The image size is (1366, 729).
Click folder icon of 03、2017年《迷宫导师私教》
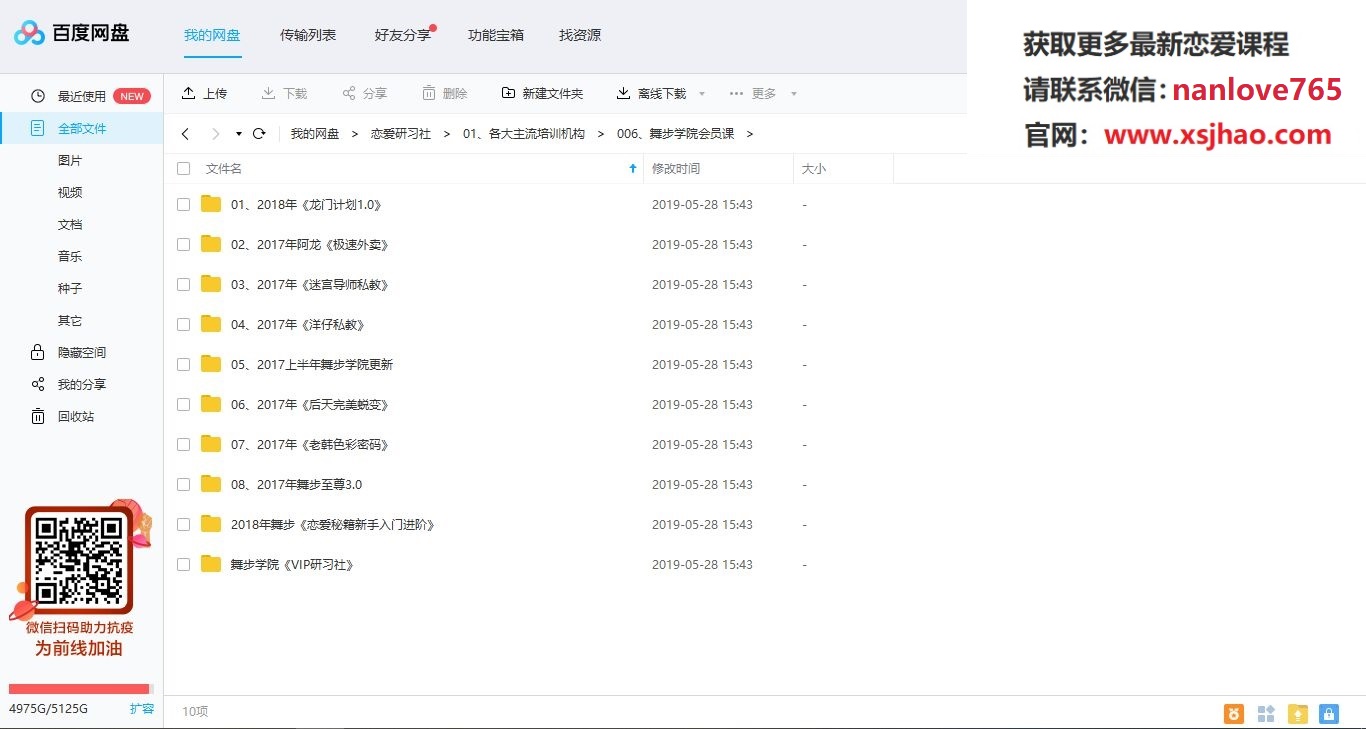(x=211, y=284)
